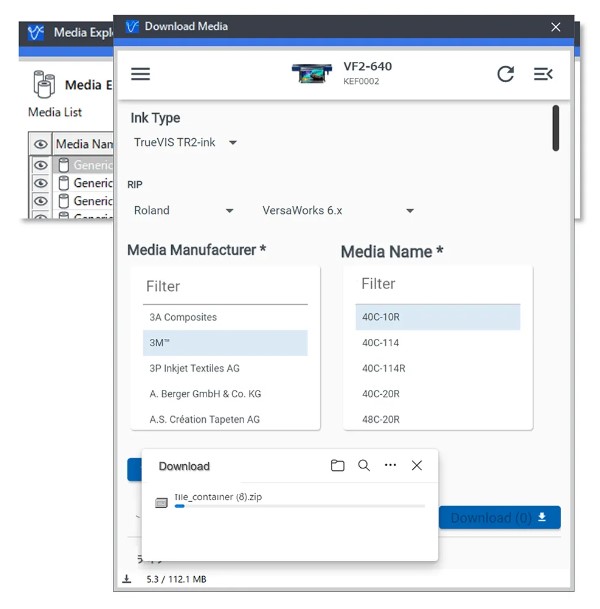Select 3A Composites manufacturer
This screenshot has height=609, width=600.
225,317
